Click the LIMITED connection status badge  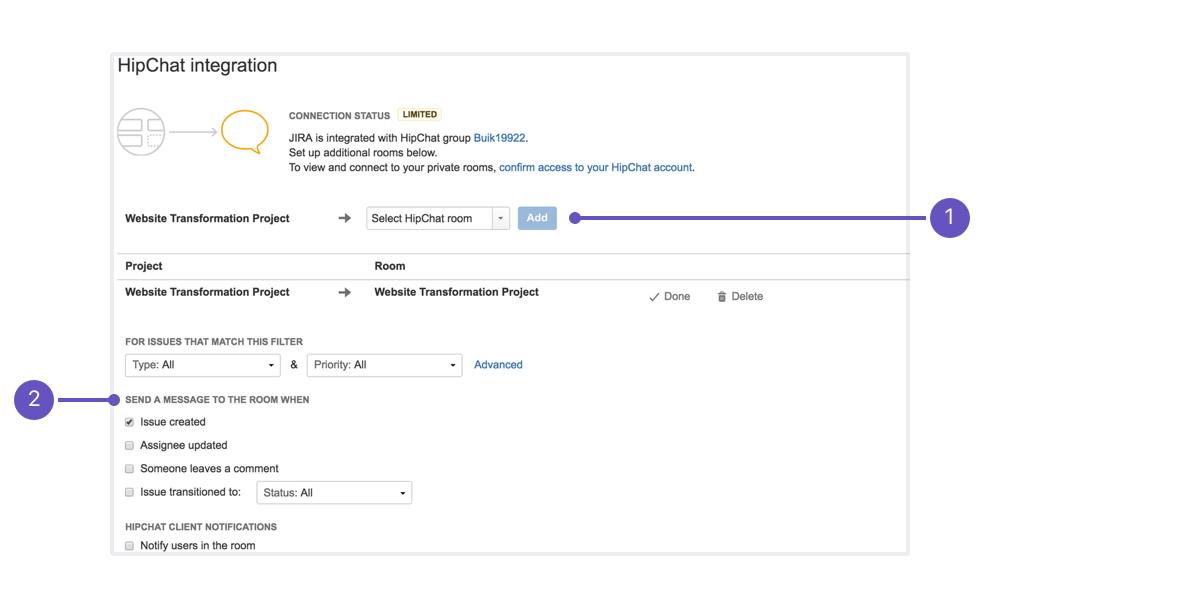pos(420,115)
